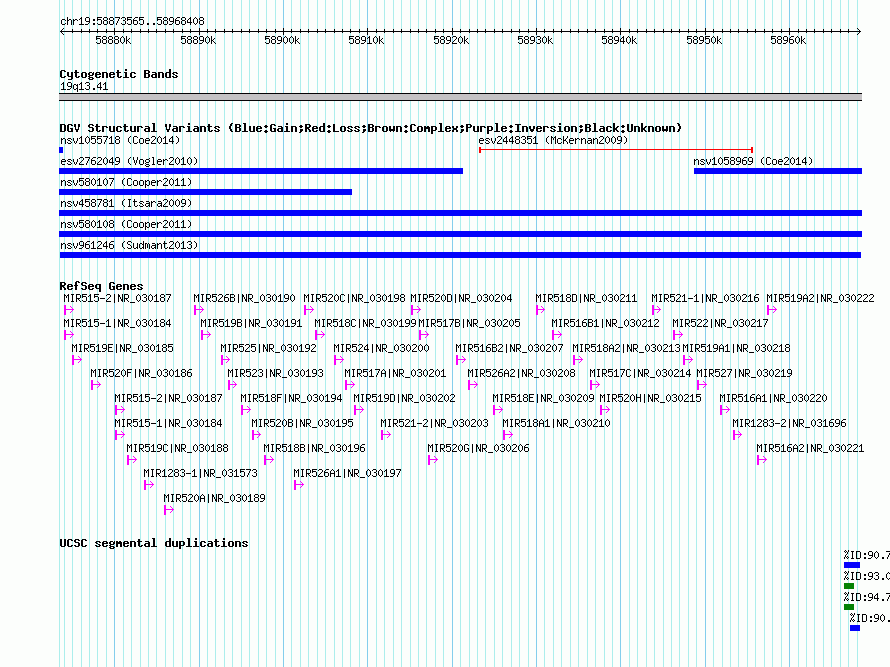This screenshot has height=667, width=890.
Task: Click the esv2448351 (McKernan2009) label
Action: 553,140
